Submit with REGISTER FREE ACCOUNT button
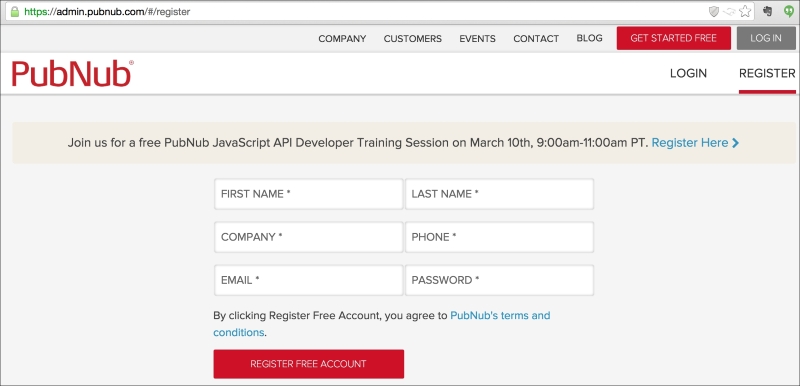This screenshot has height=386, width=800. [x=309, y=364]
